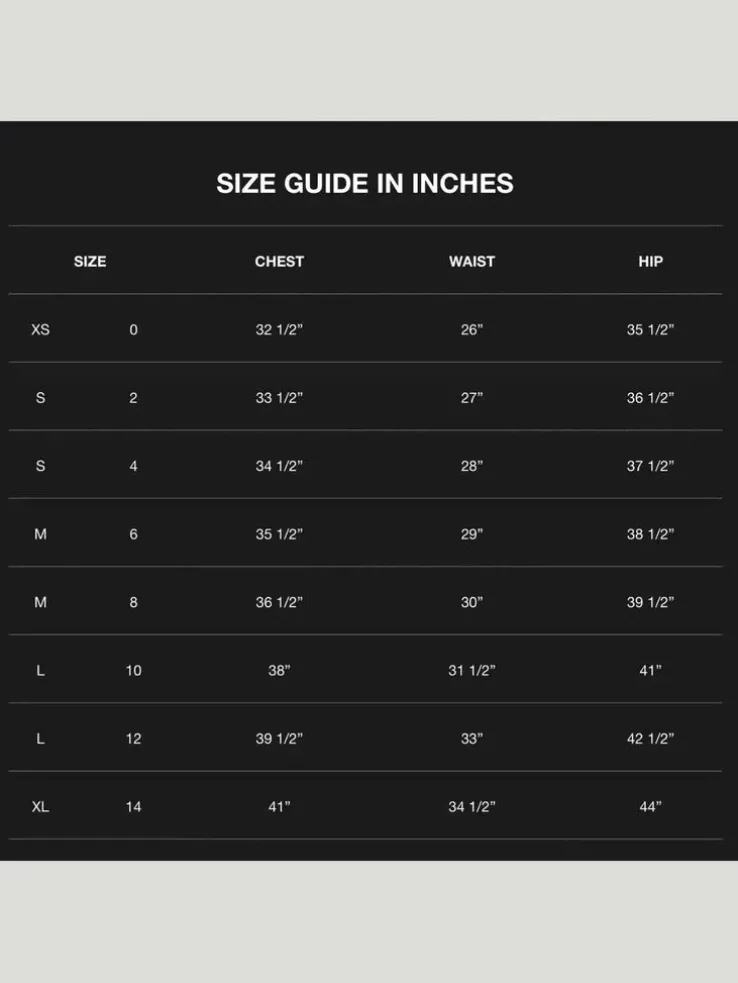Click the 44" hip measurement
Viewport: 738px width, 983px height.
pyautogui.click(x=650, y=807)
